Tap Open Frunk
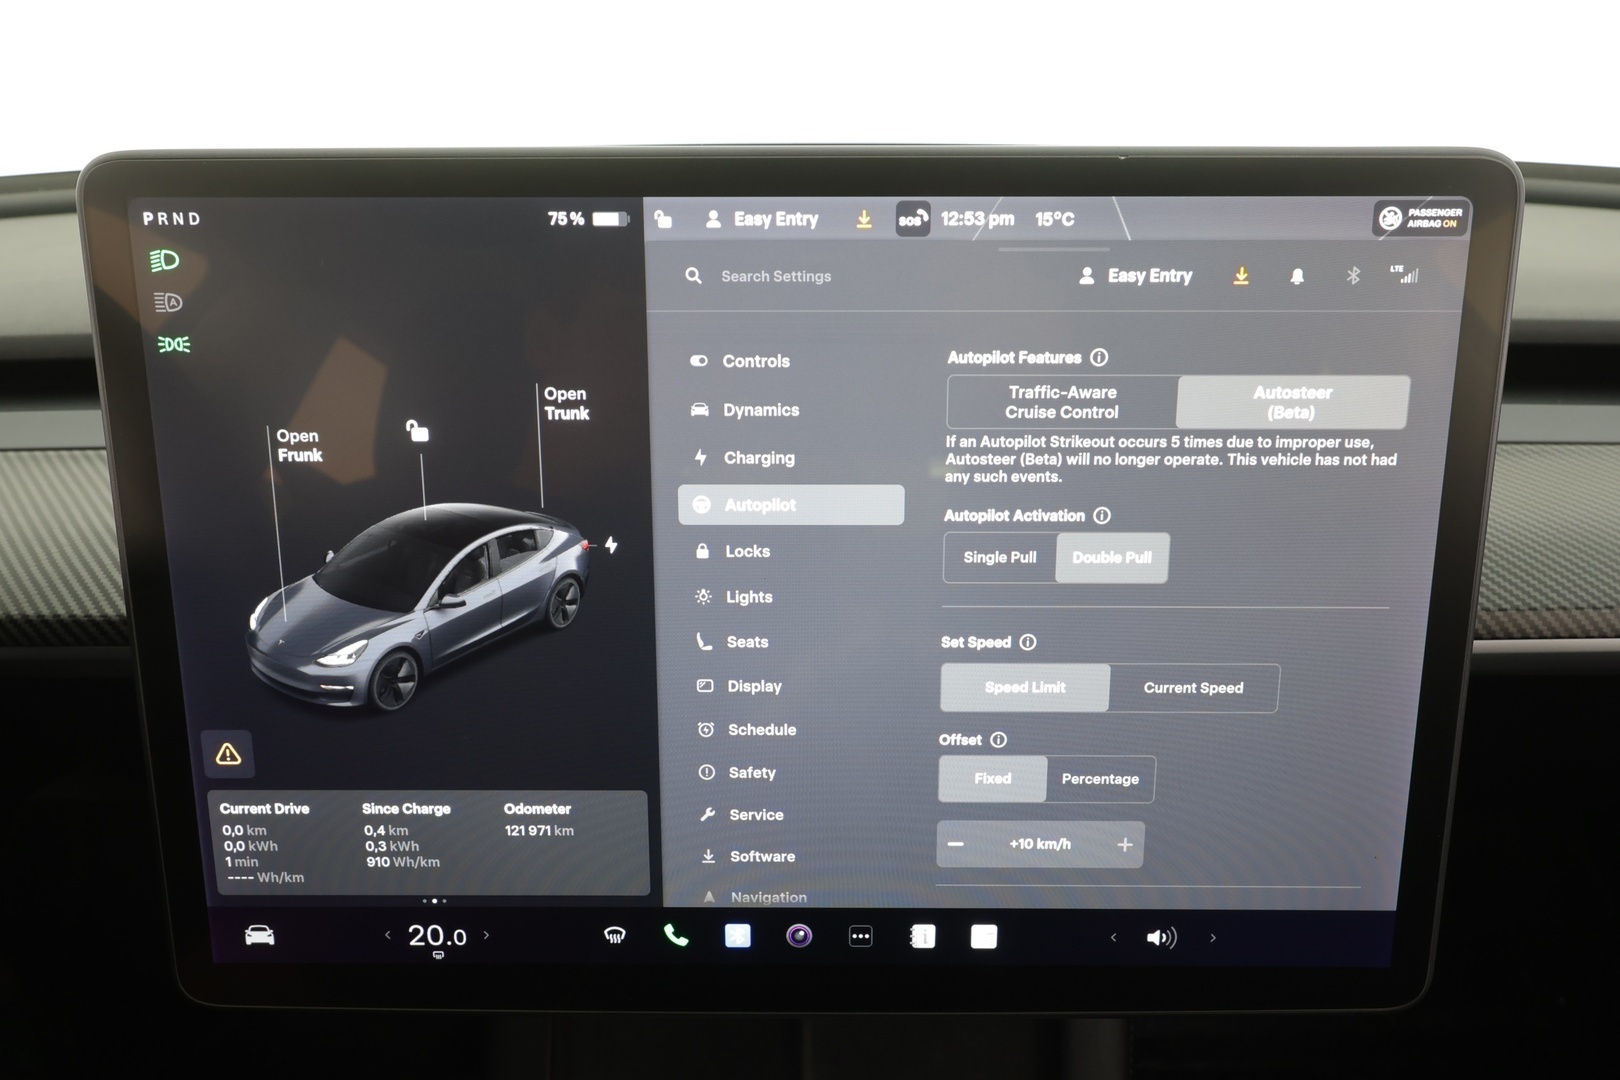1620x1080 pixels. tap(299, 445)
